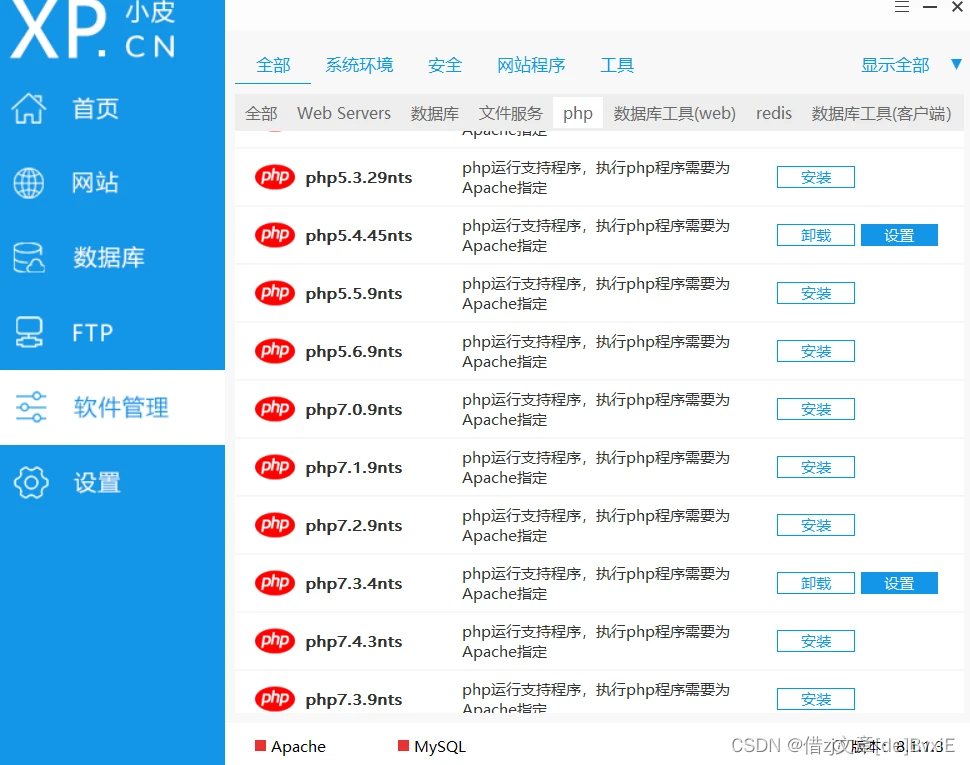
Task: Uninstall php7.3.4nts
Action: click(x=815, y=583)
